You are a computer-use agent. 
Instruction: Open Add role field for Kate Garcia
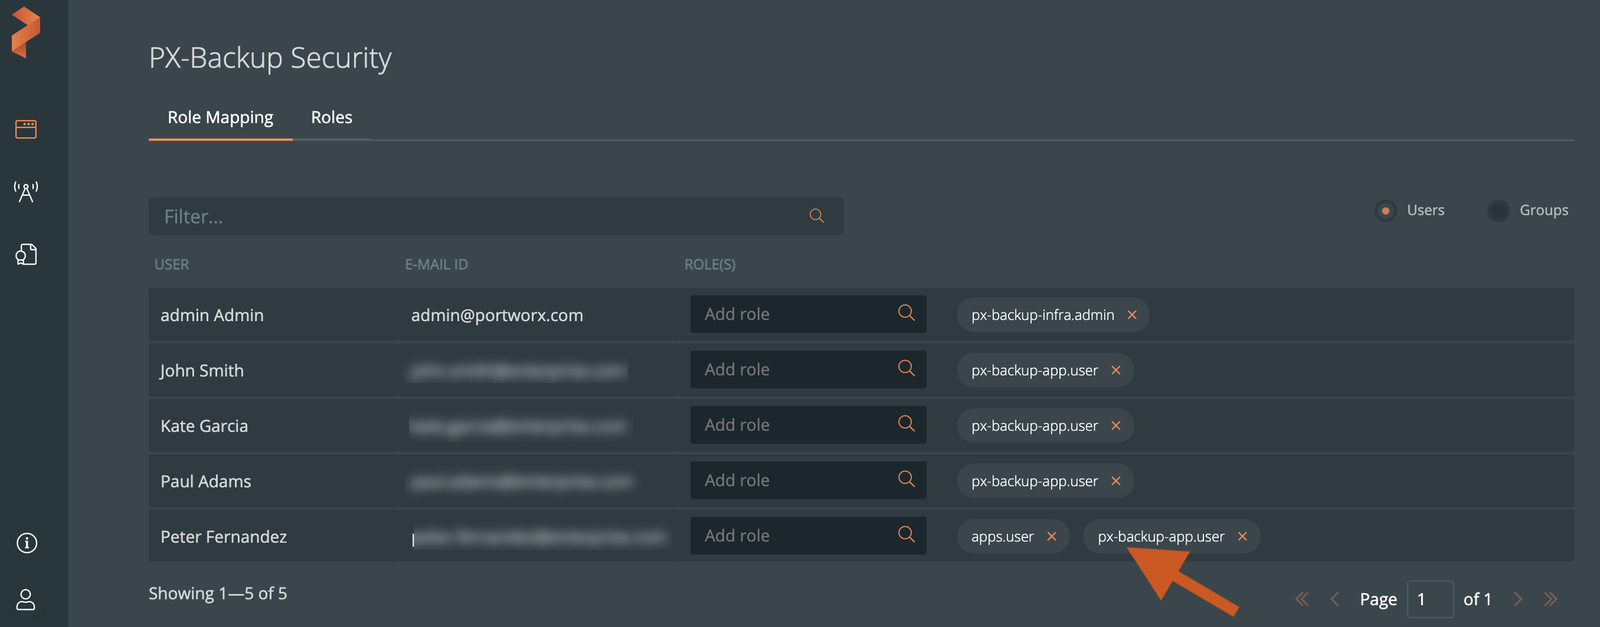[x=790, y=425]
